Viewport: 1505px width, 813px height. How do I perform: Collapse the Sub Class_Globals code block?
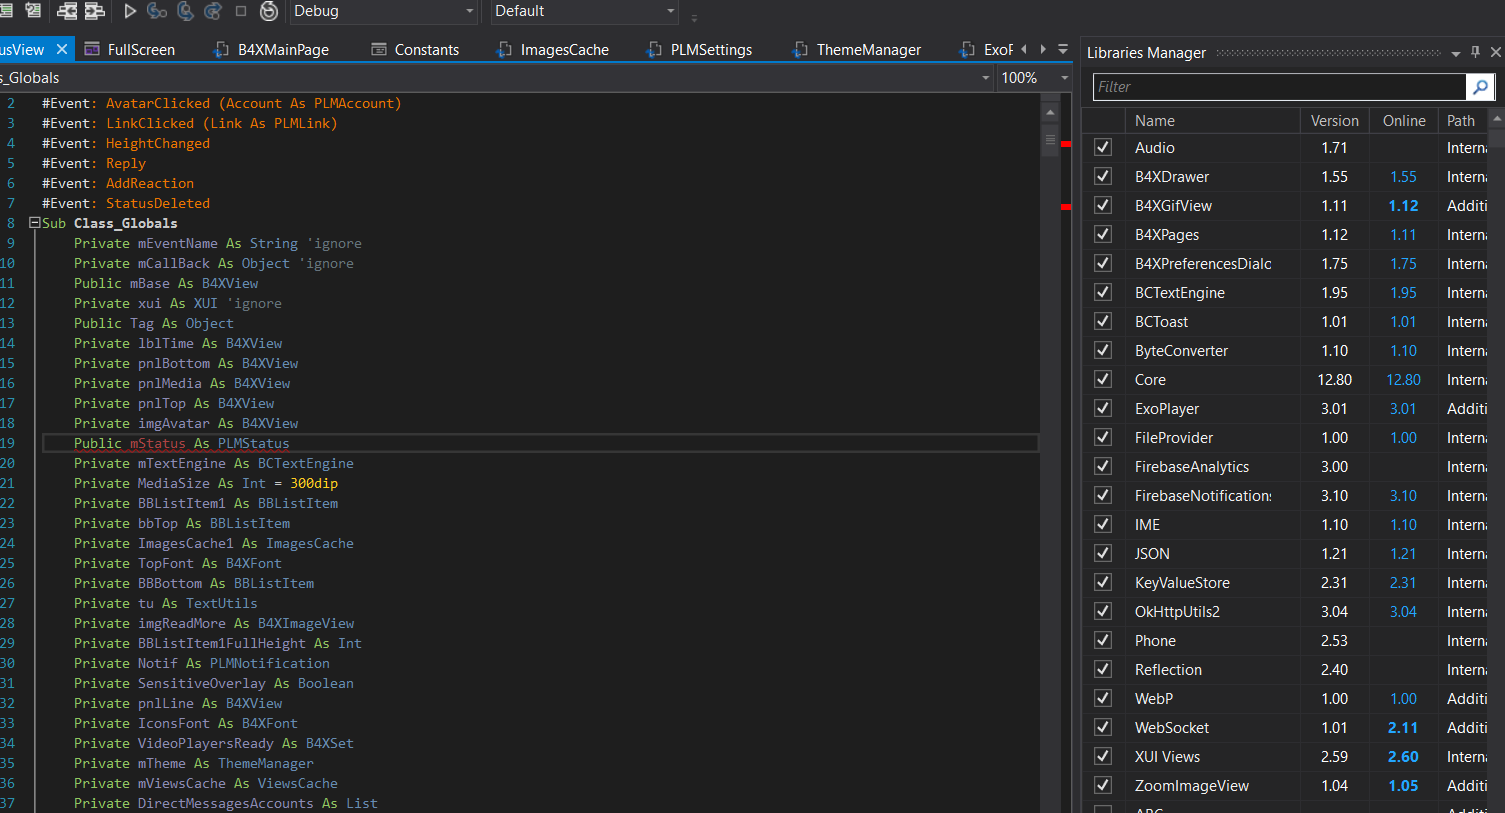34,223
